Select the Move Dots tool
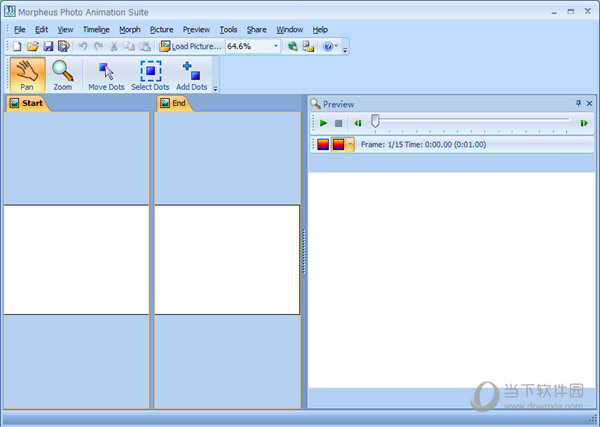This screenshot has width=600, height=427. pos(106,75)
